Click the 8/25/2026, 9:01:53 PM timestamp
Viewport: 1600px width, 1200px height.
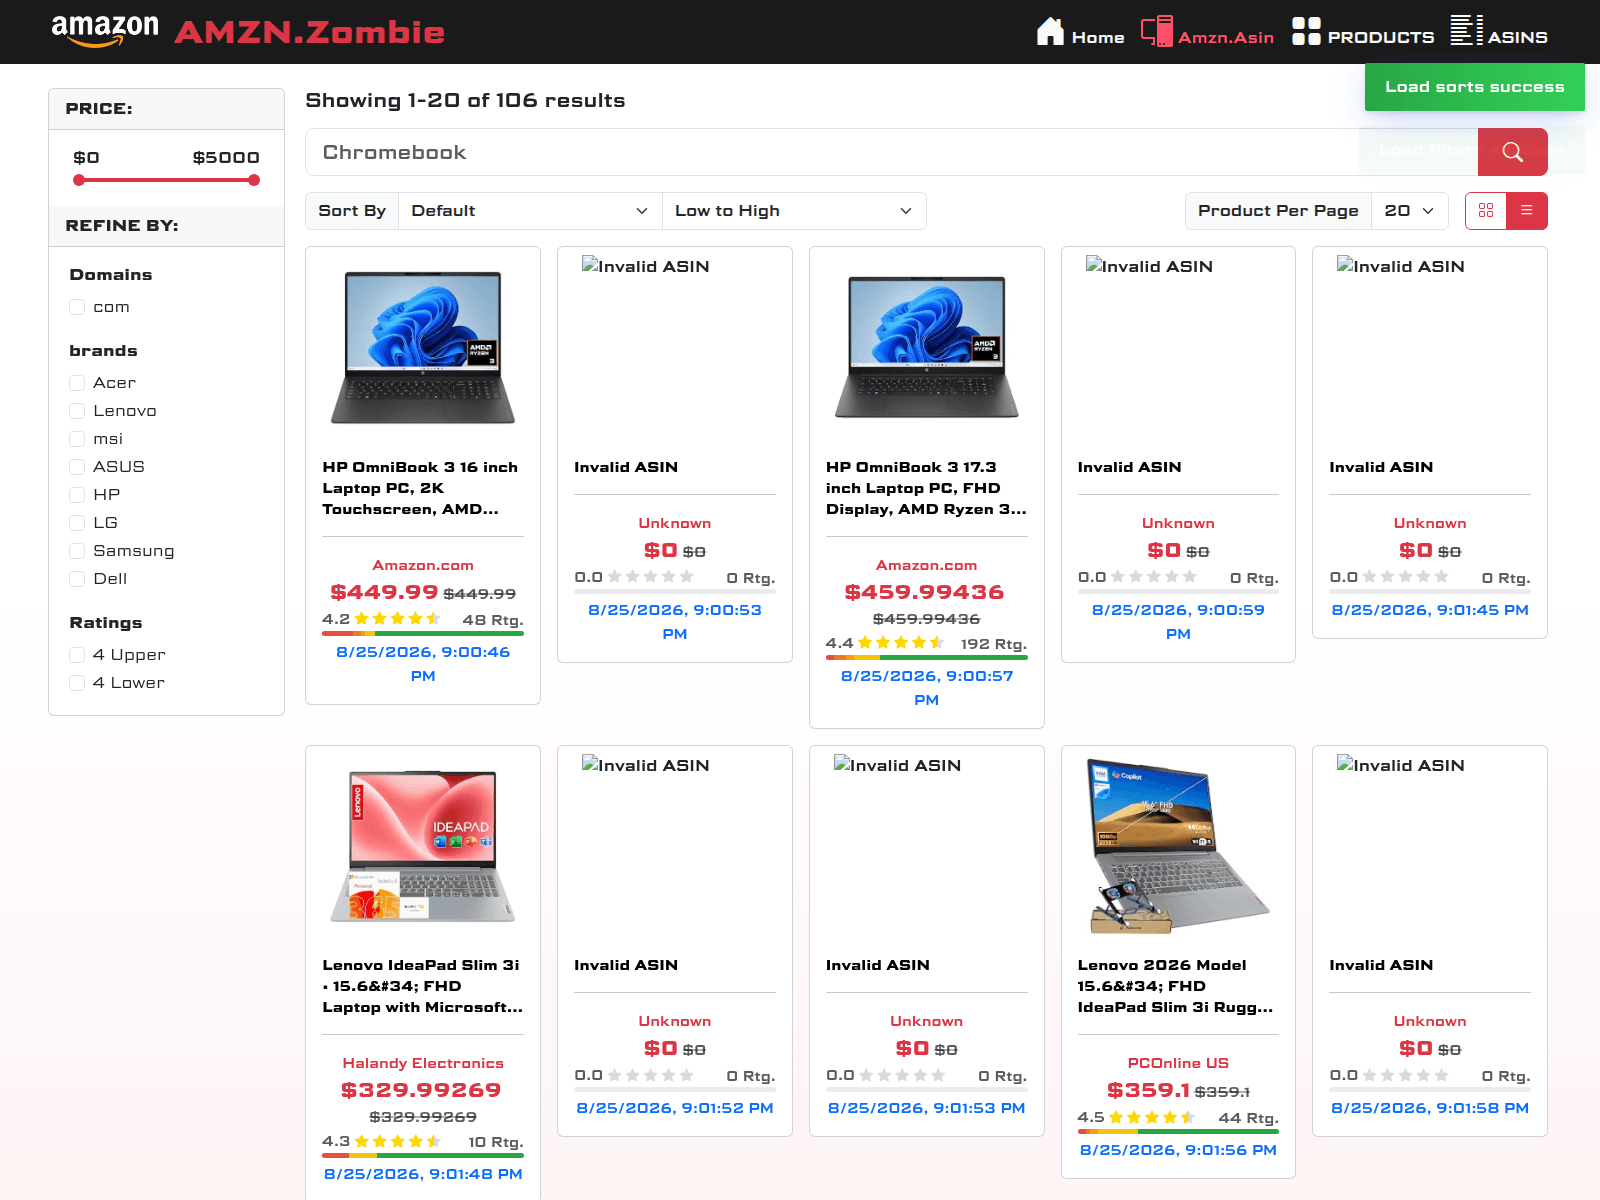tap(927, 1108)
